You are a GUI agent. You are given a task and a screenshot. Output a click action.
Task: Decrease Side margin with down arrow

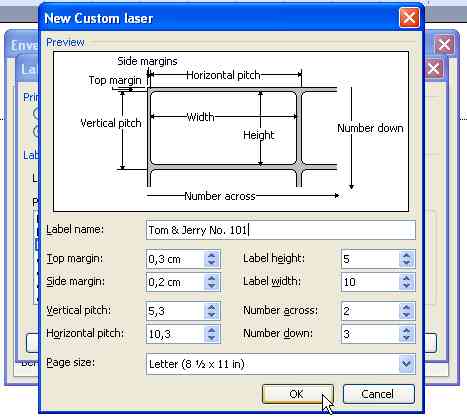[212, 286]
